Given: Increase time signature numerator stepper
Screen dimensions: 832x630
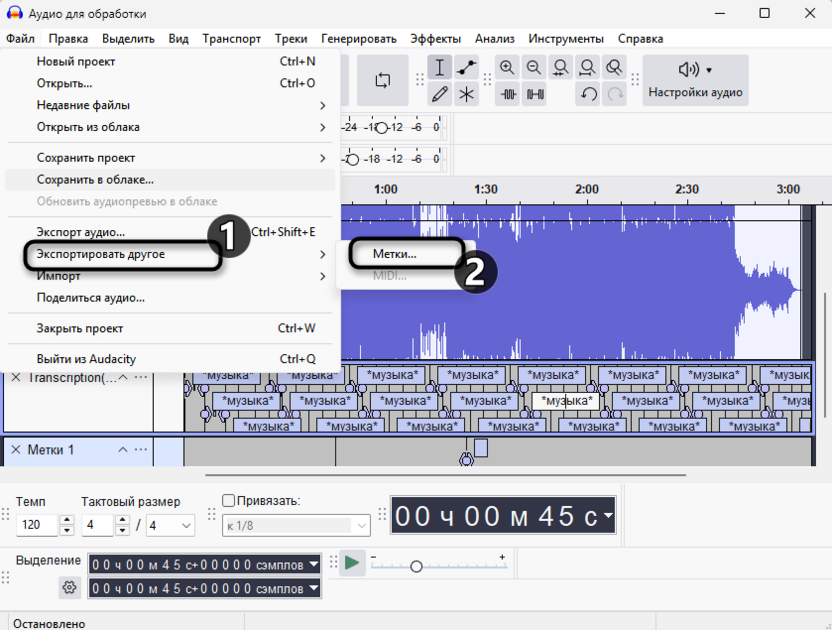Looking at the screenshot, I should click(123, 520).
